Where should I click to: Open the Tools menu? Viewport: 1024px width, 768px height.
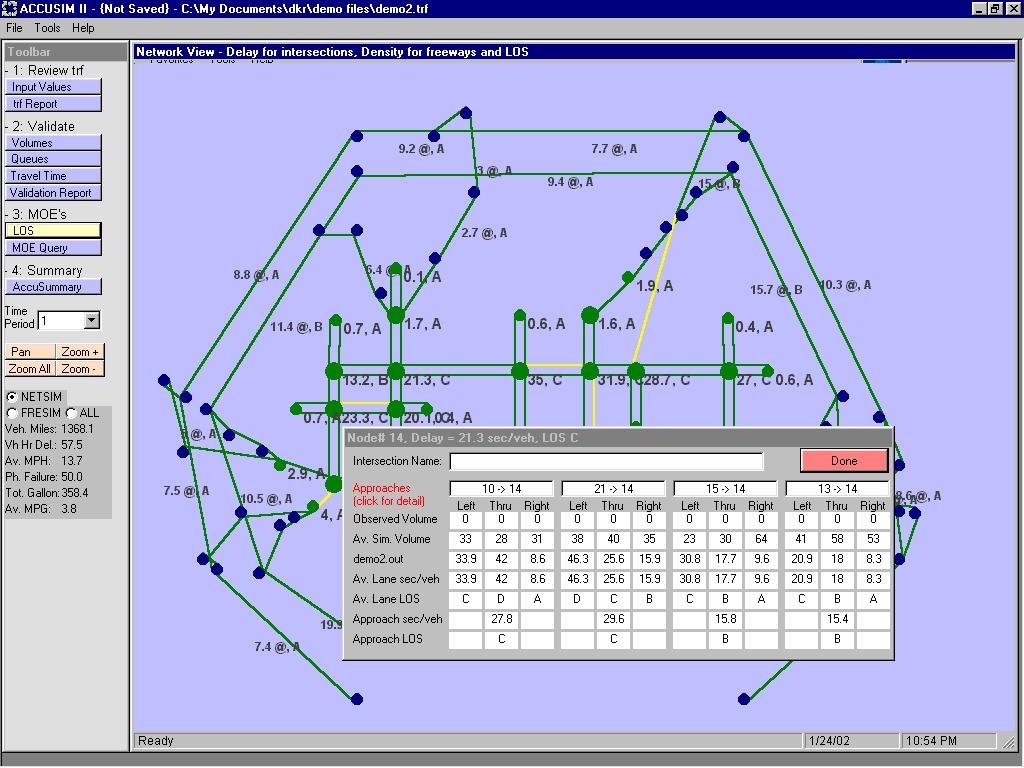tap(46, 28)
